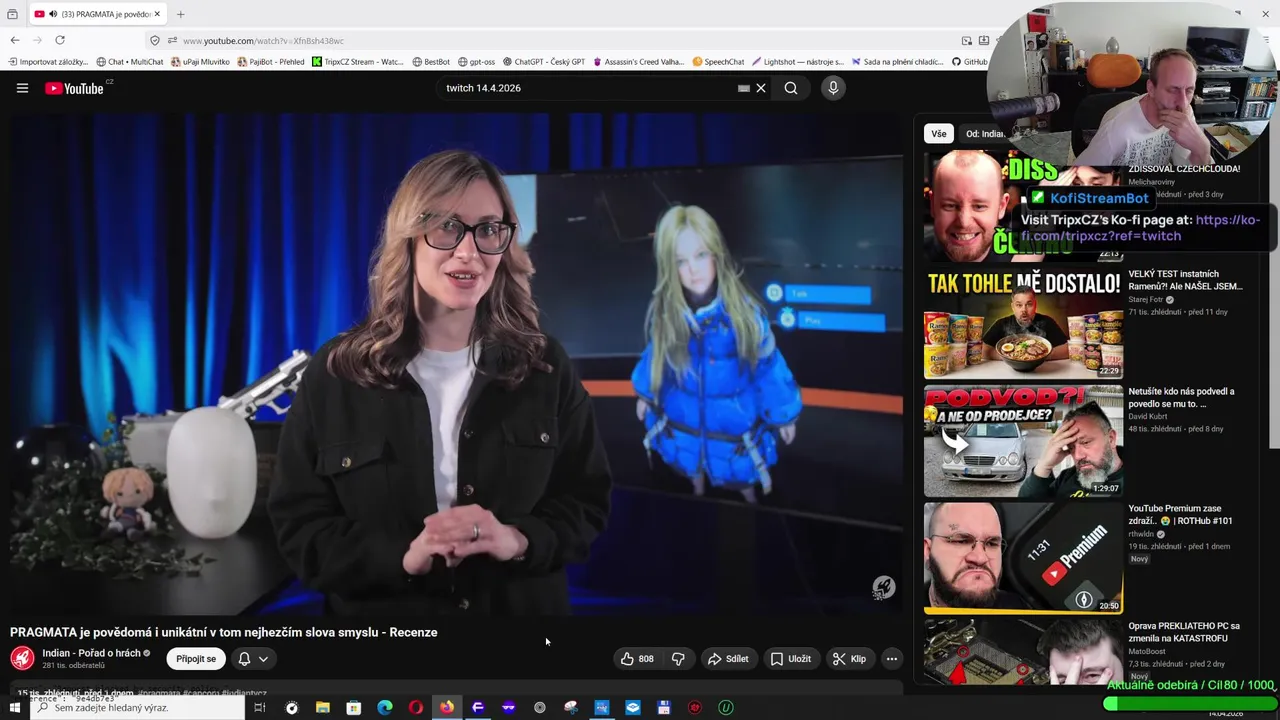Open the BestBot bookmark
Image resolution: width=1280 pixels, height=720 pixels.
431,62
